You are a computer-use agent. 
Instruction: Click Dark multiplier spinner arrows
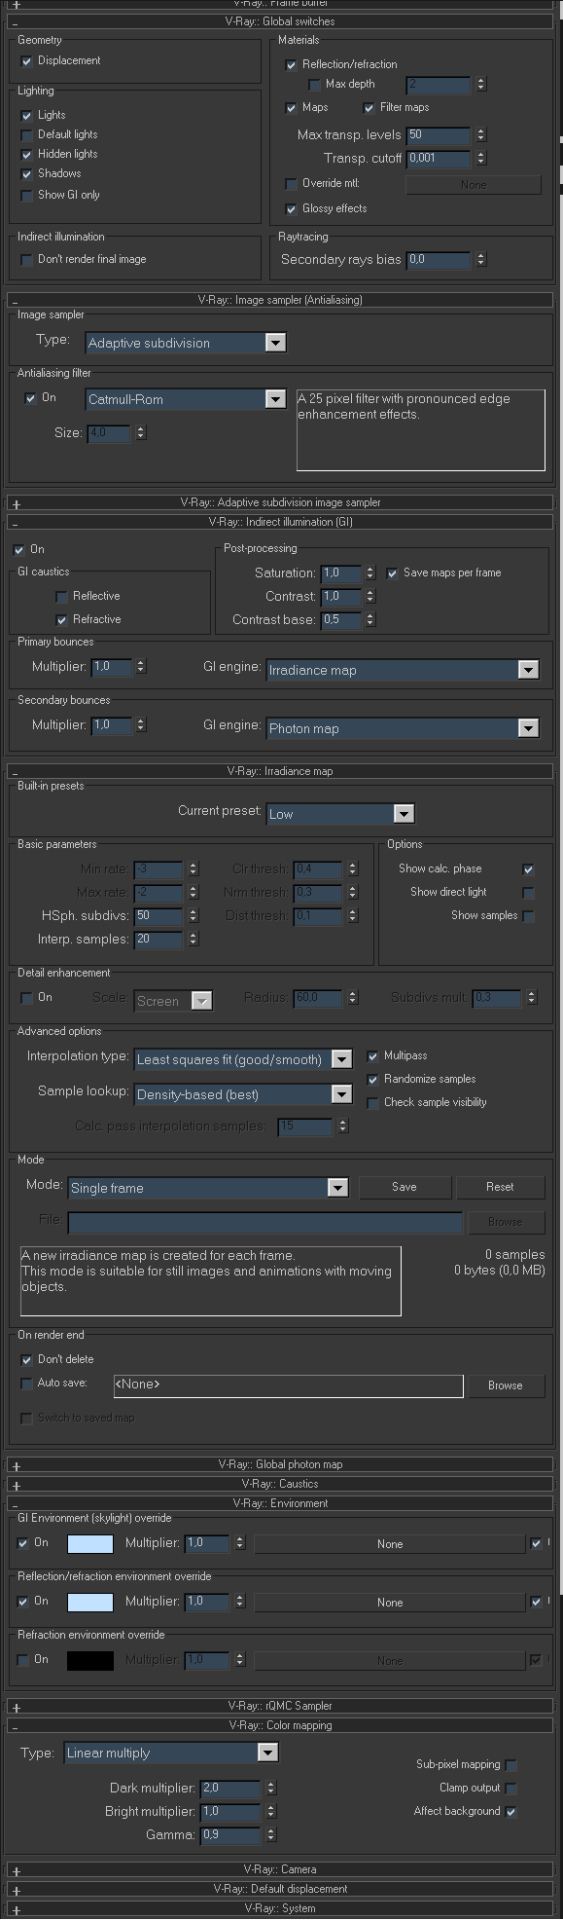point(271,1788)
